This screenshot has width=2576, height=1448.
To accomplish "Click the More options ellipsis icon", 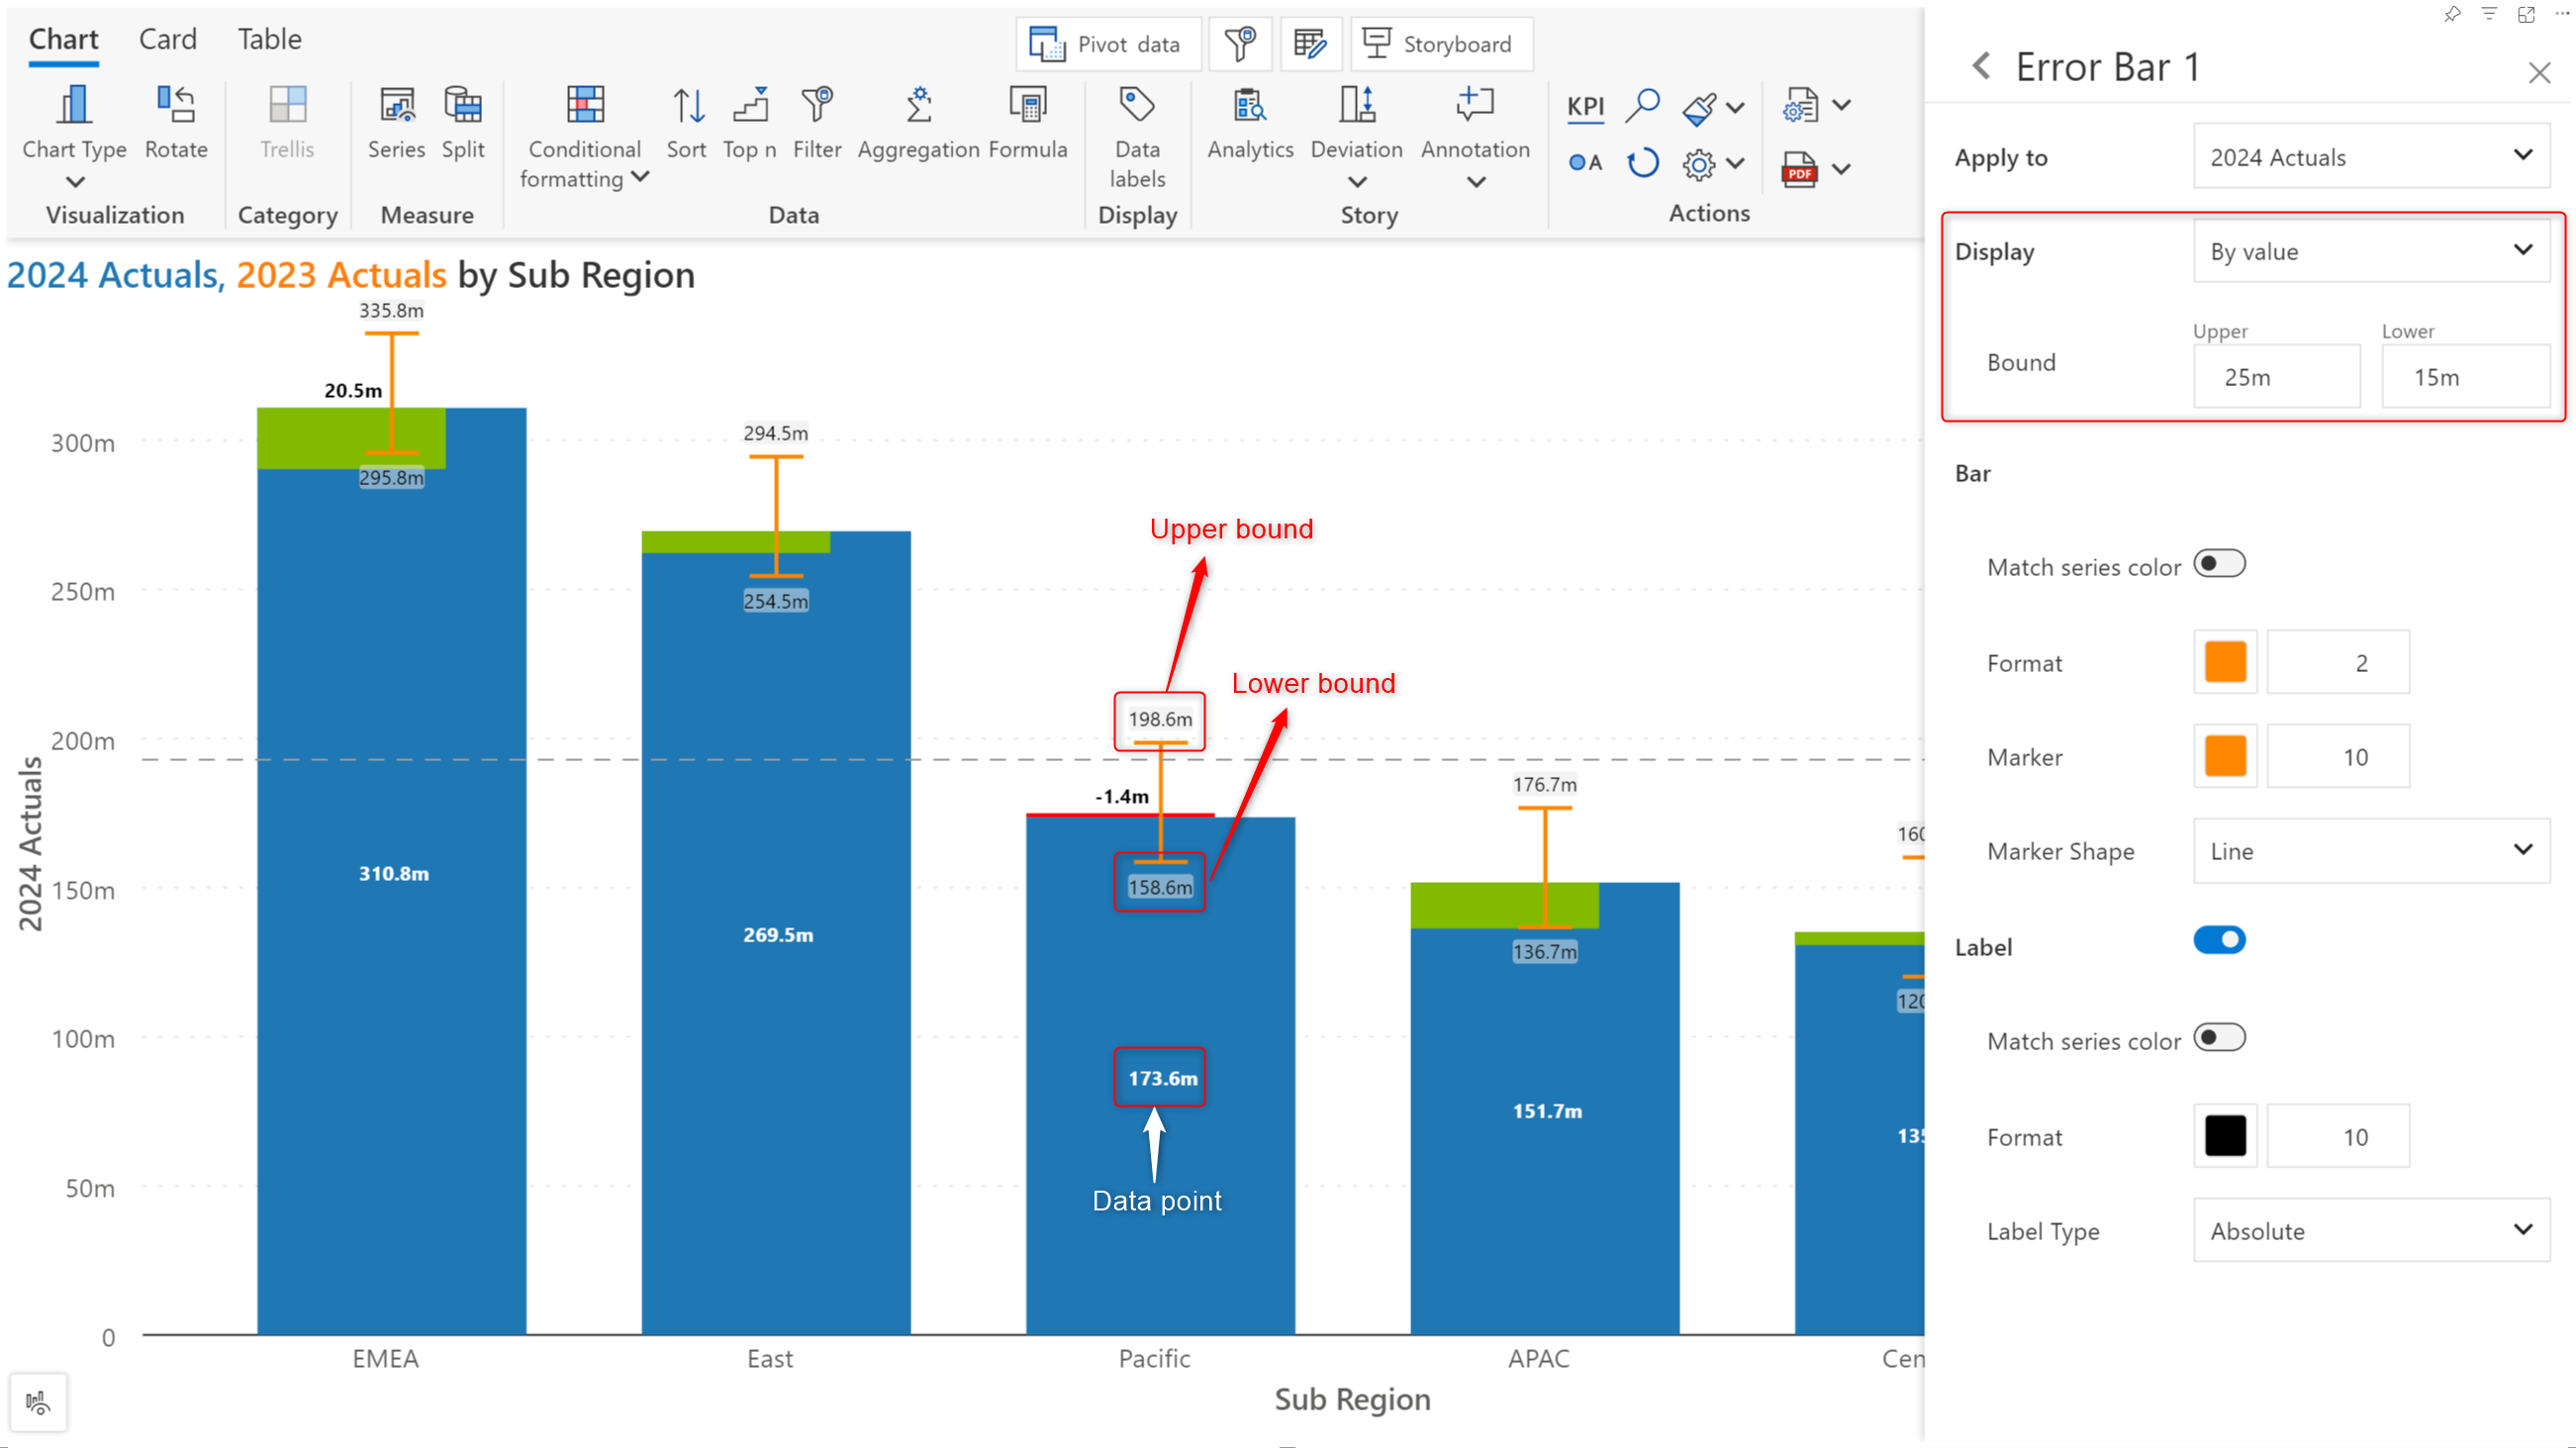I will point(2561,14).
